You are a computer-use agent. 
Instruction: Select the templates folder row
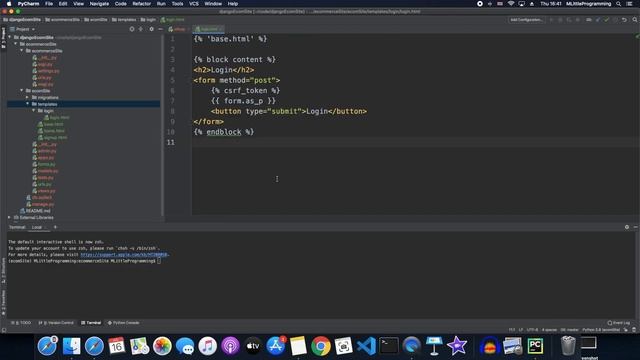tap(84, 104)
